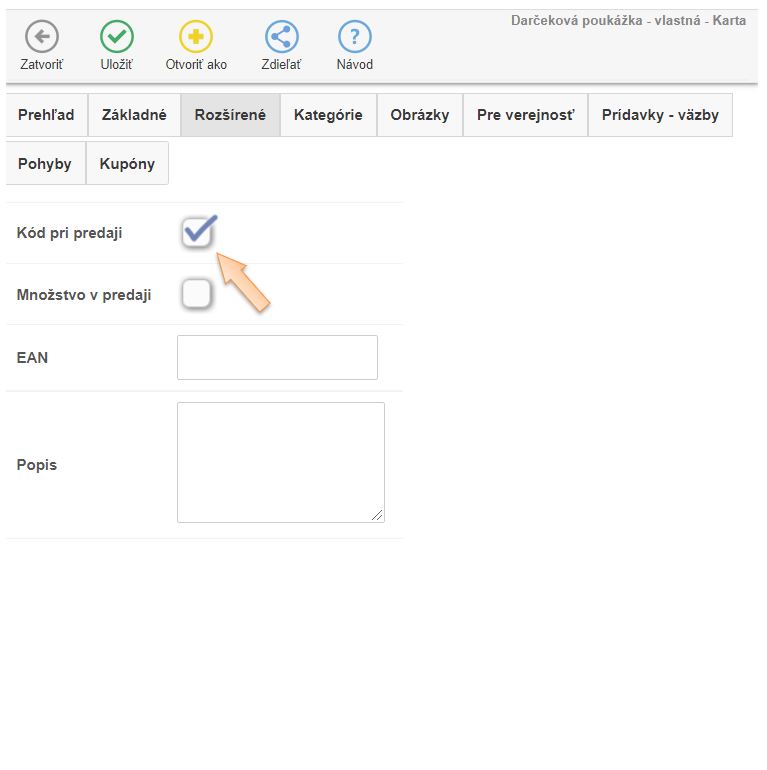Select the Rozšírené tab
The image size is (767, 770).
pyautogui.click(x=230, y=115)
